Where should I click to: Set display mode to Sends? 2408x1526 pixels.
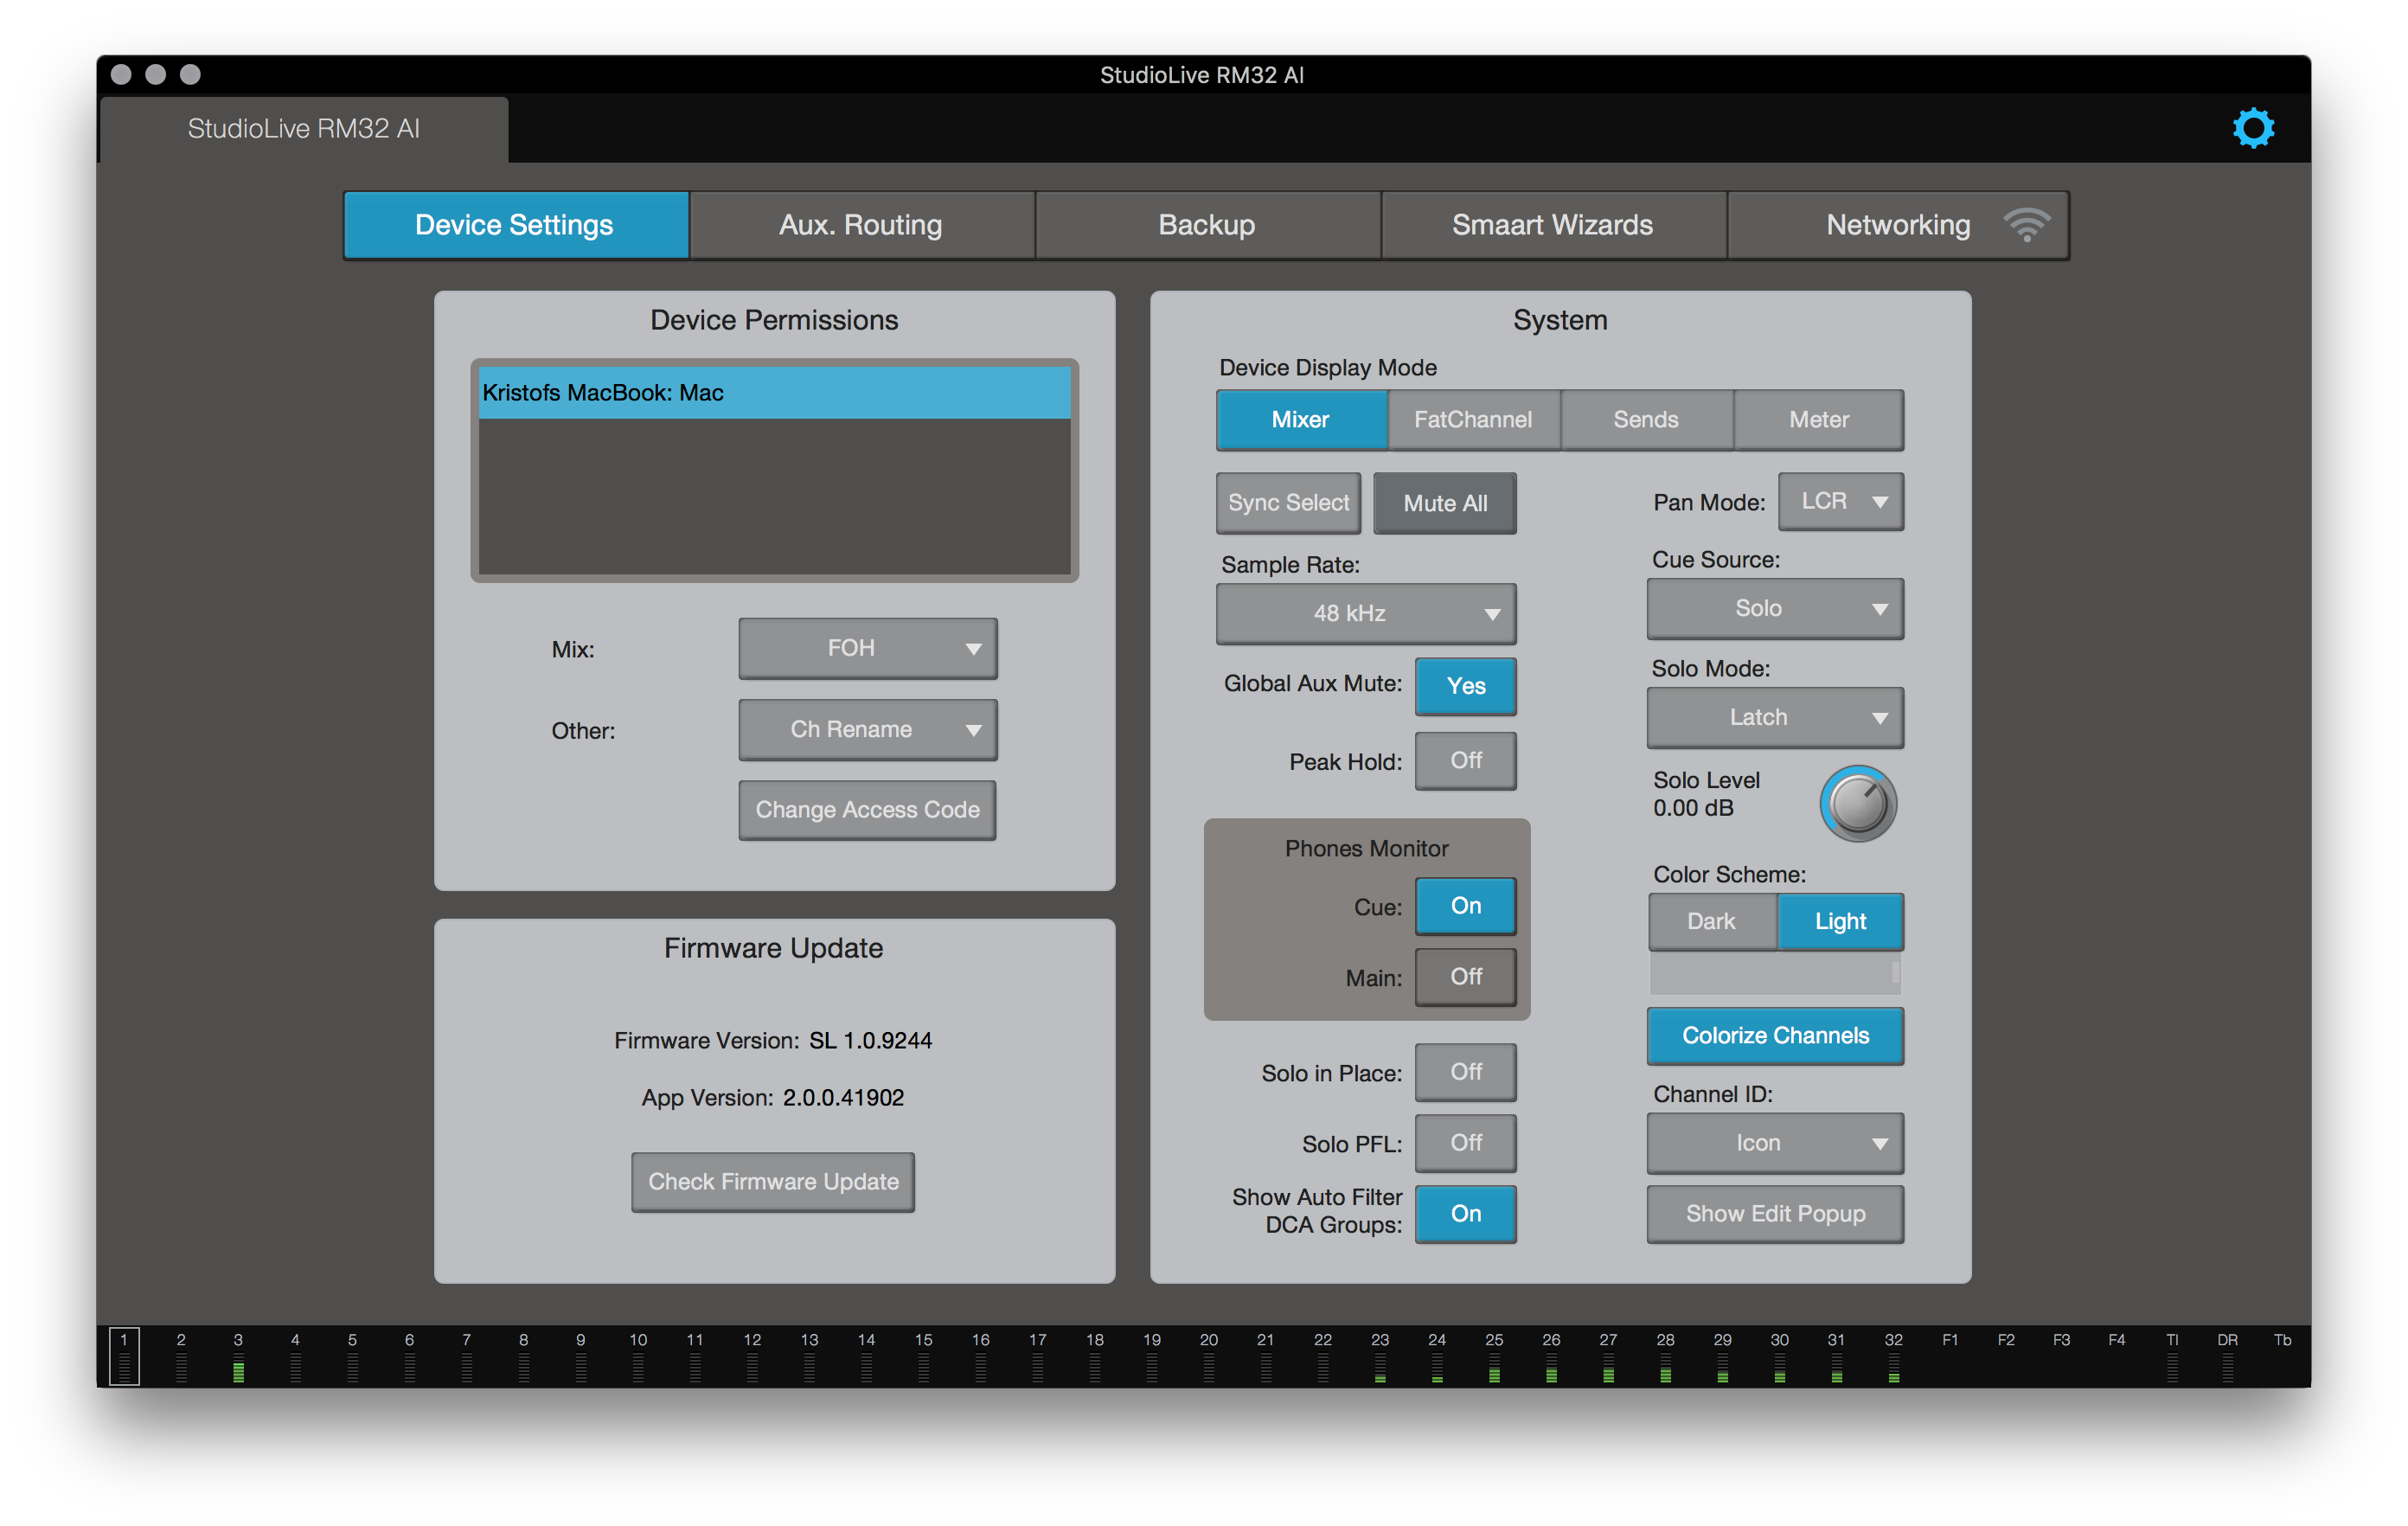pos(1646,420)
